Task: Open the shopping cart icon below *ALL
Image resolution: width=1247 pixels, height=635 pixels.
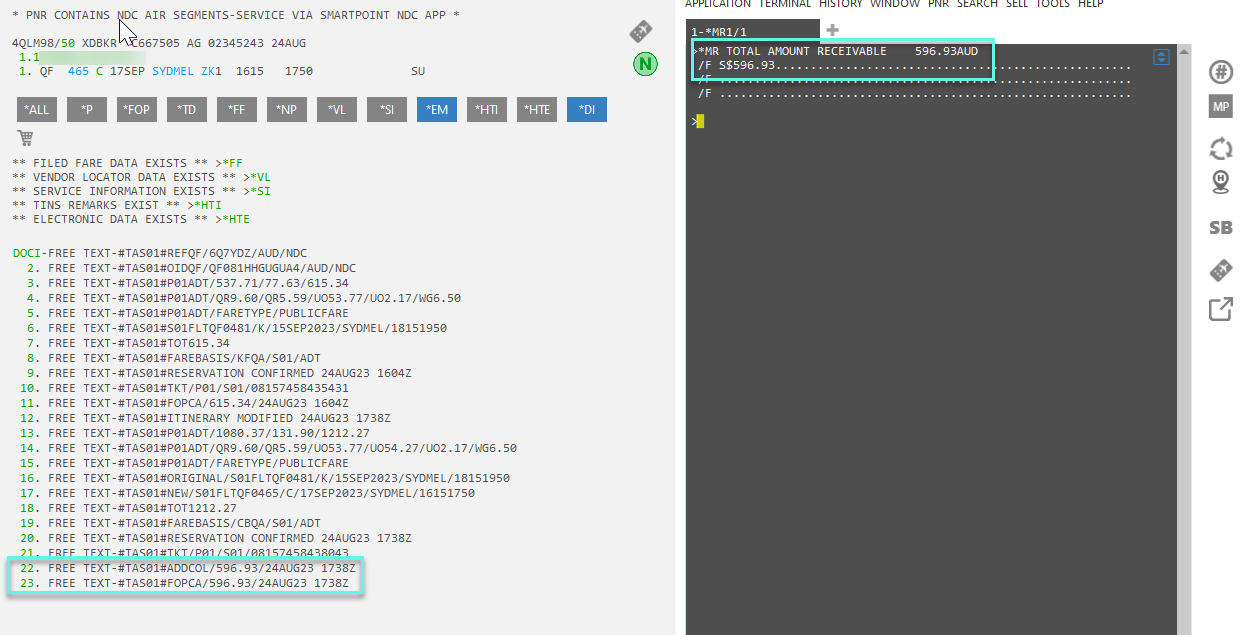Action: point(25,137)
